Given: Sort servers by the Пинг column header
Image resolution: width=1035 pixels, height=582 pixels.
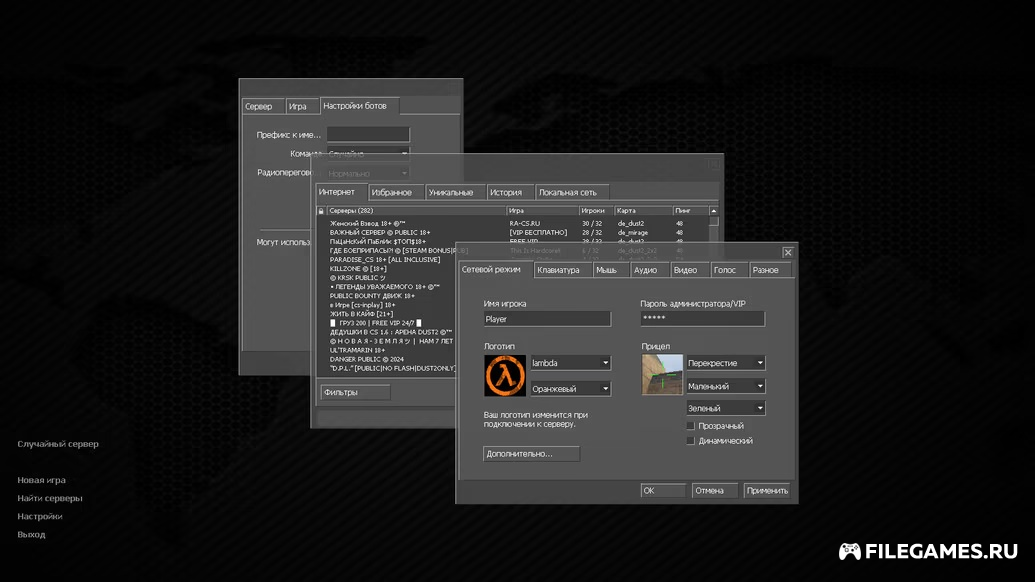Looking at the screenshot, I should (690, 210).
